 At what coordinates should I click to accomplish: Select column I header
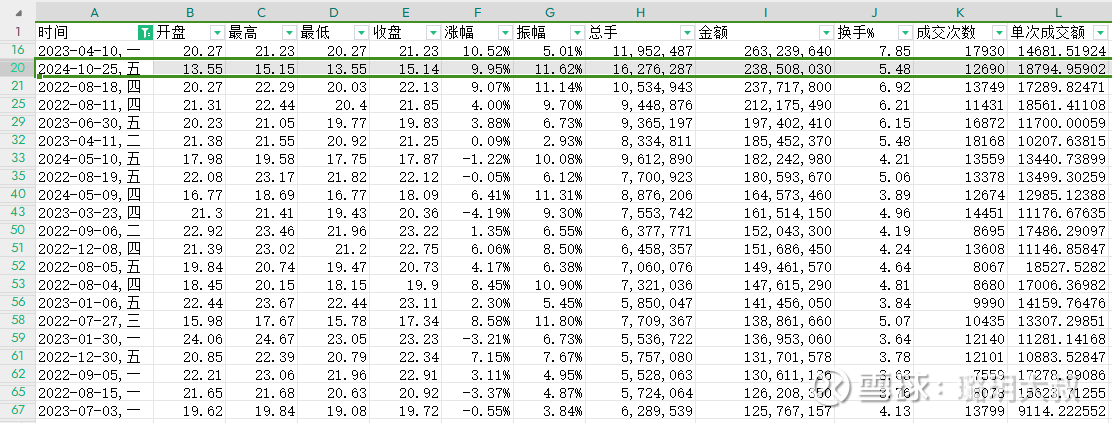click(x=765, y=12)
